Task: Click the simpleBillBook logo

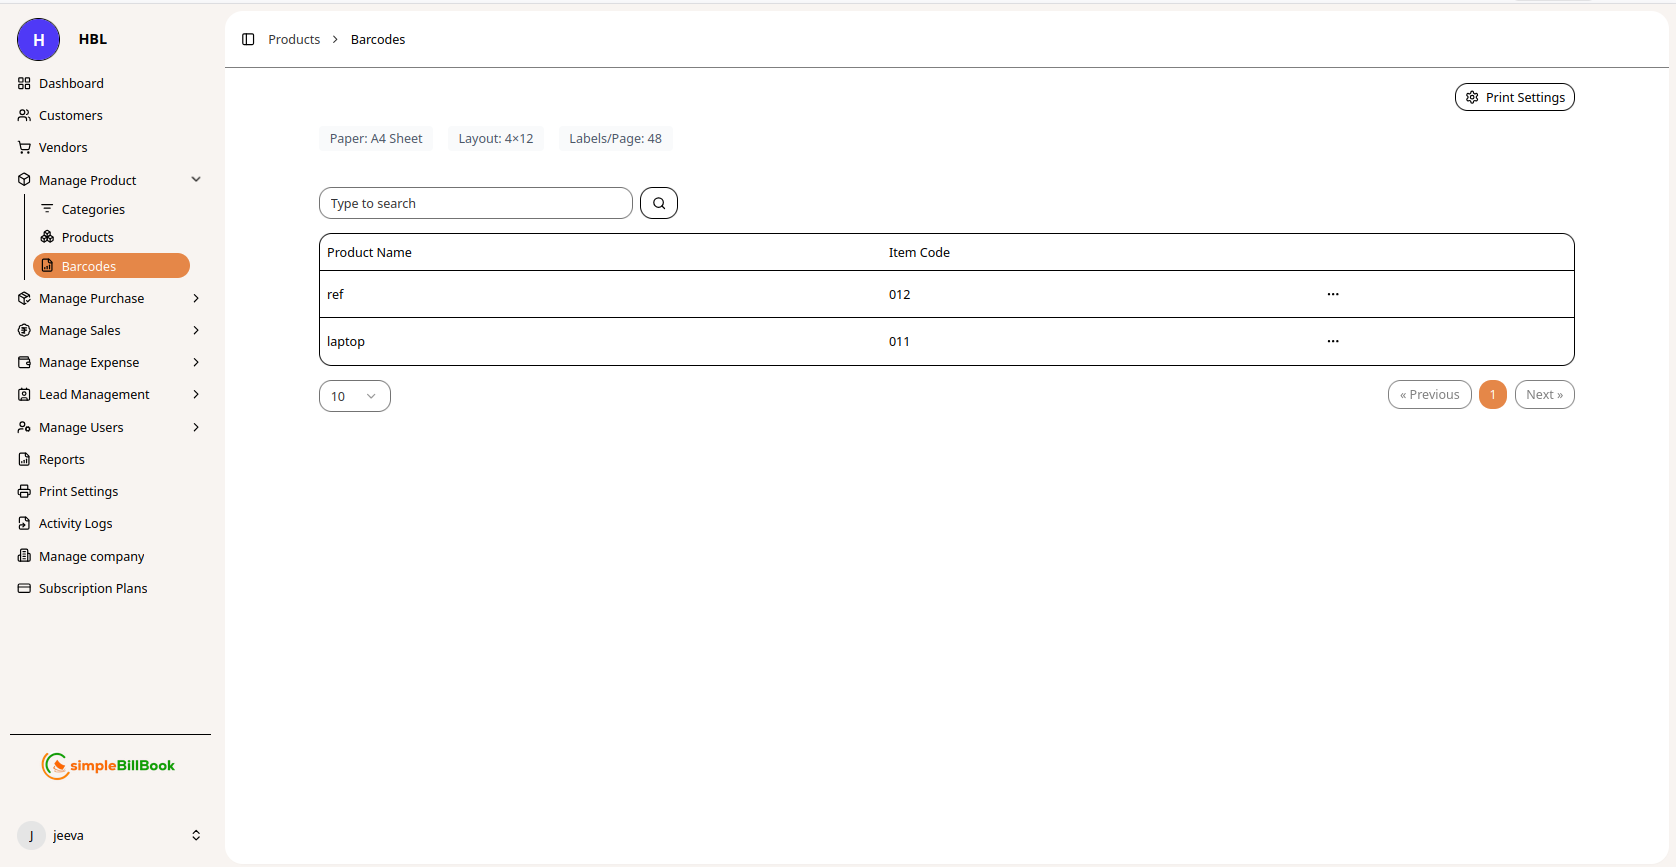Action: point(109,765)
